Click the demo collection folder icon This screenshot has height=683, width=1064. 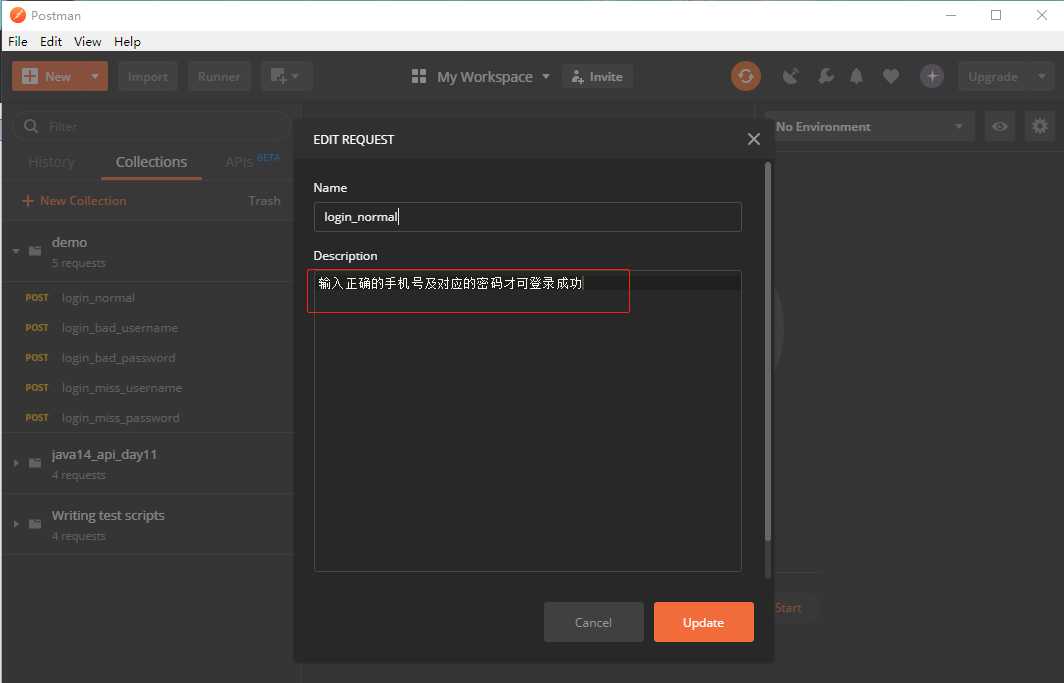coord(35,251)
